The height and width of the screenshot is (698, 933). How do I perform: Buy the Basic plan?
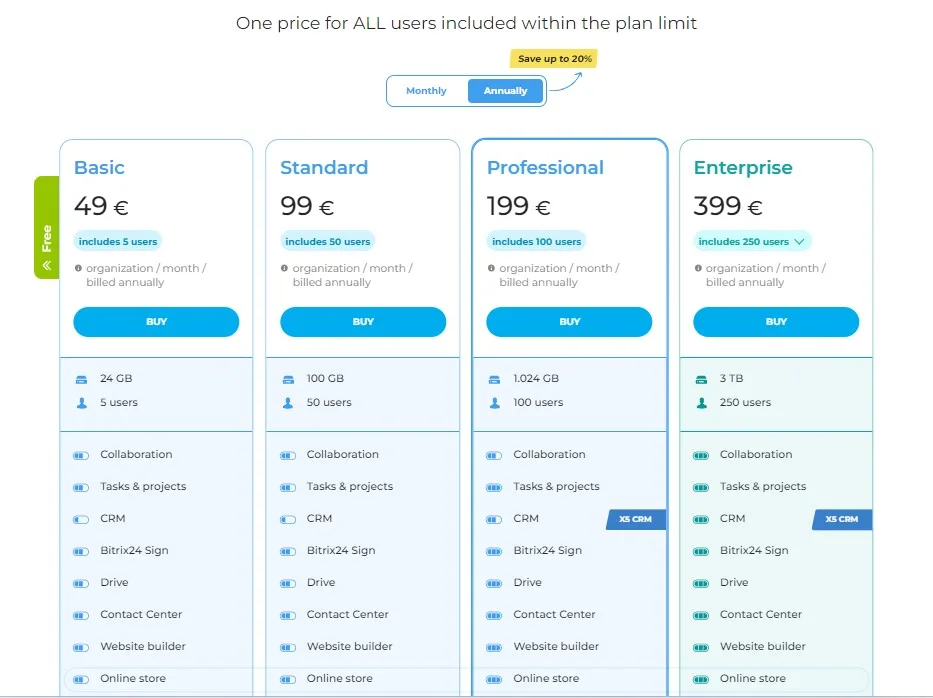tap(156, 322)
